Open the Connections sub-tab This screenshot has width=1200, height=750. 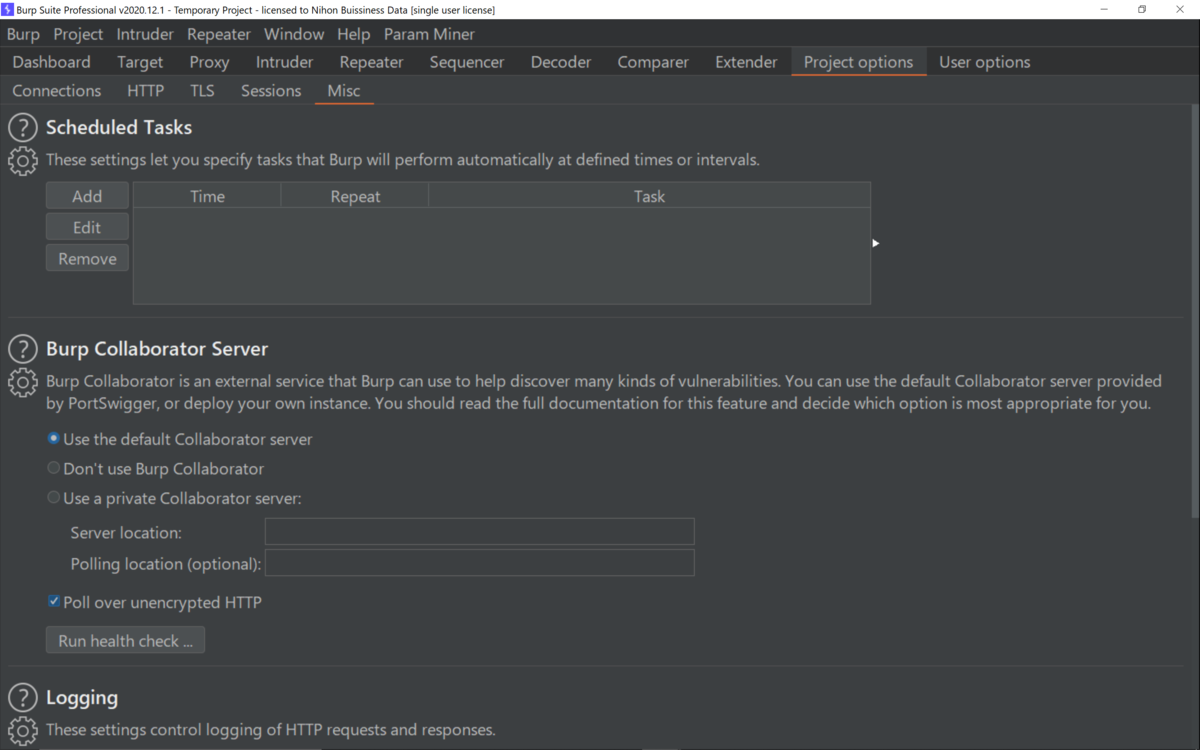click(x=57, y=91)
